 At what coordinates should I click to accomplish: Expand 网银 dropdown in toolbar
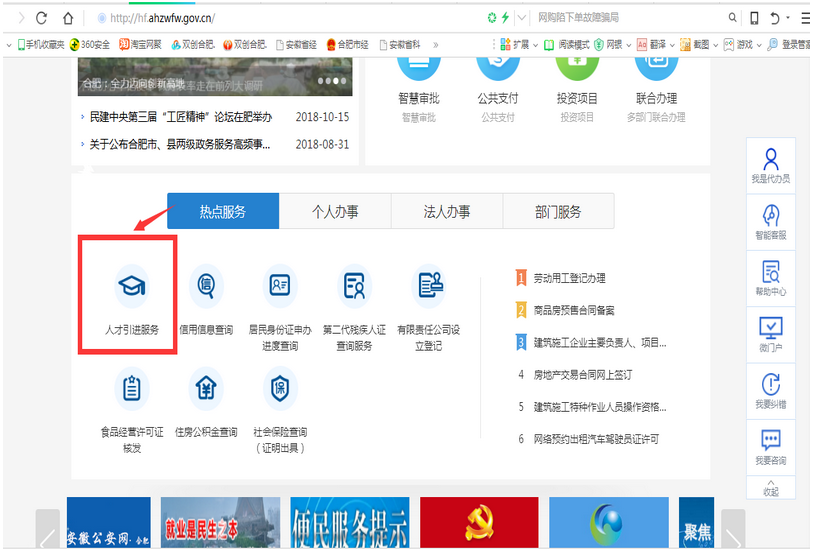(628, 45)
